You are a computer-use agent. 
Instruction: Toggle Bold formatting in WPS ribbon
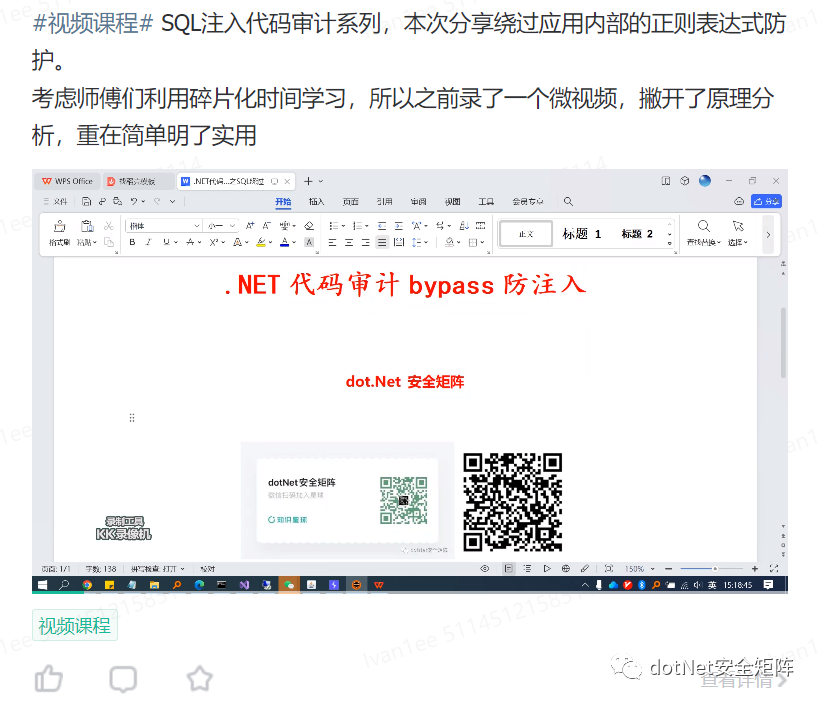point(132,242)
